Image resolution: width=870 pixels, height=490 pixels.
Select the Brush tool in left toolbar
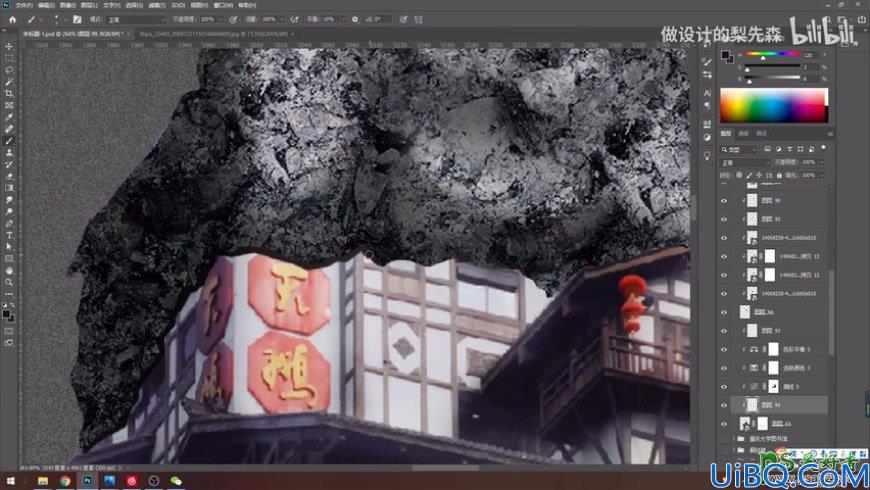point(9,141)
